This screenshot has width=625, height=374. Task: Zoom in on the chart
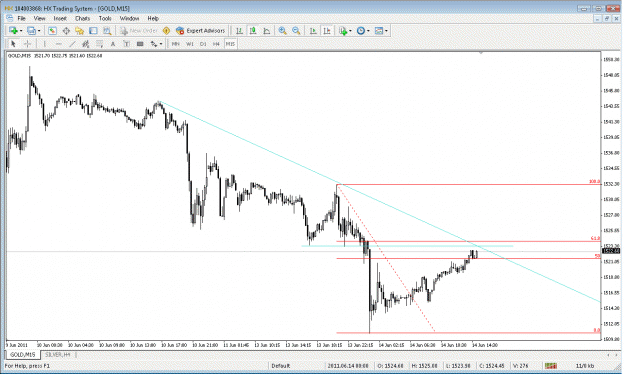coord(283,31)
